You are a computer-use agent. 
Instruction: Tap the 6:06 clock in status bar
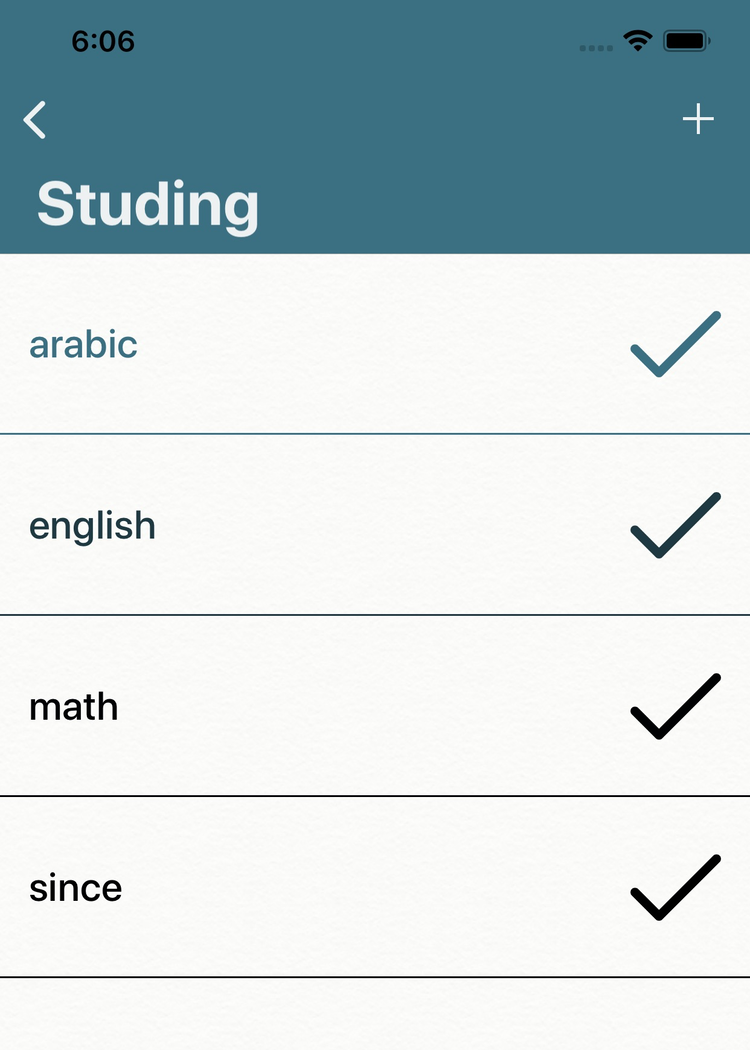[103, 41]
